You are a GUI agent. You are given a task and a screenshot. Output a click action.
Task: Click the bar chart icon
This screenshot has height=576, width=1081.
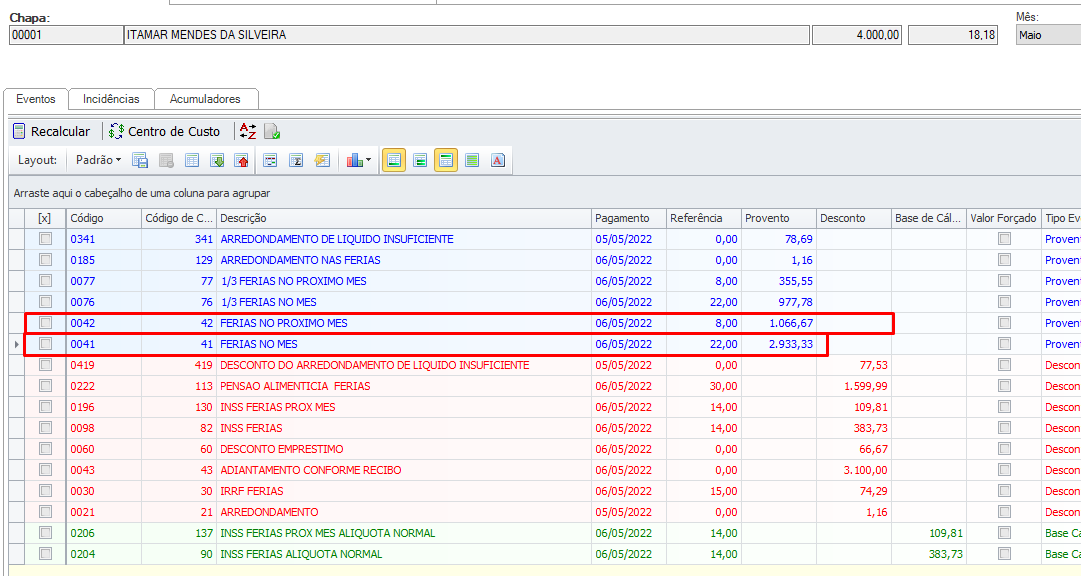pyautogui.click(x=354, y=160)
